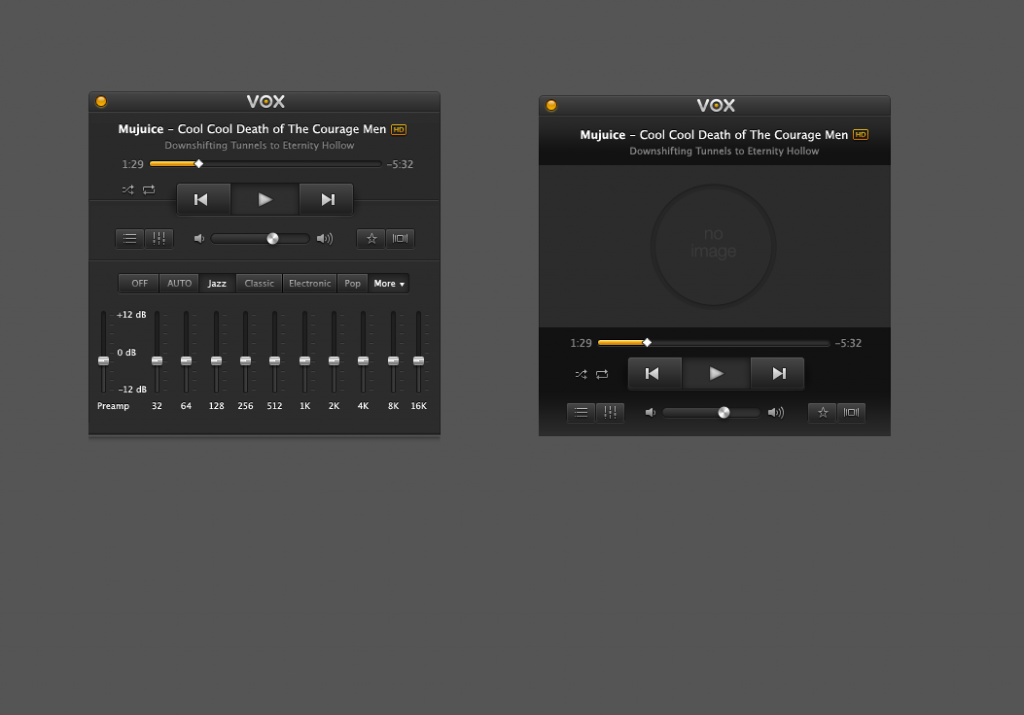Click the star icon in the equalizer window
This screenshot has height=715, width=1024.
371,238
